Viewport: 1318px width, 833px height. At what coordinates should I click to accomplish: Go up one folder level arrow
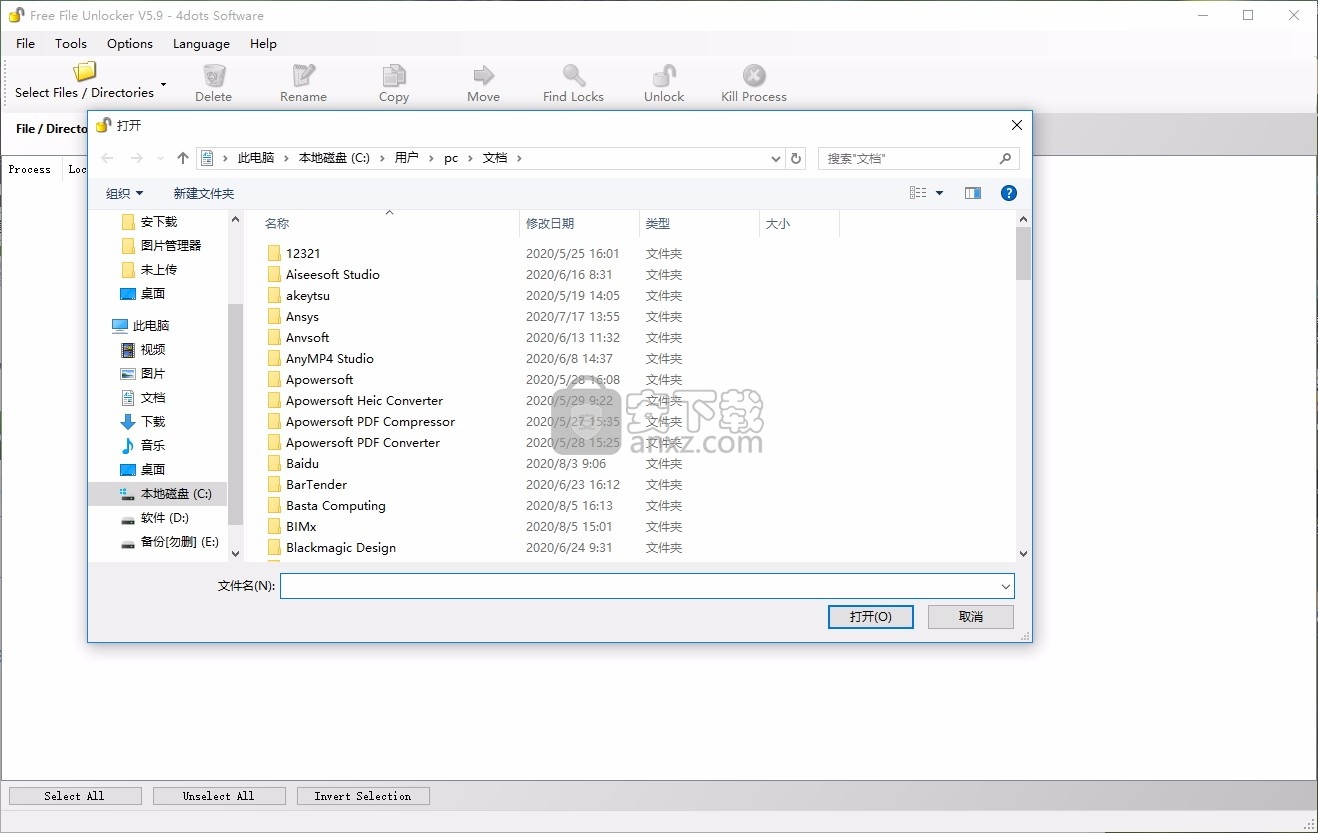183,158
